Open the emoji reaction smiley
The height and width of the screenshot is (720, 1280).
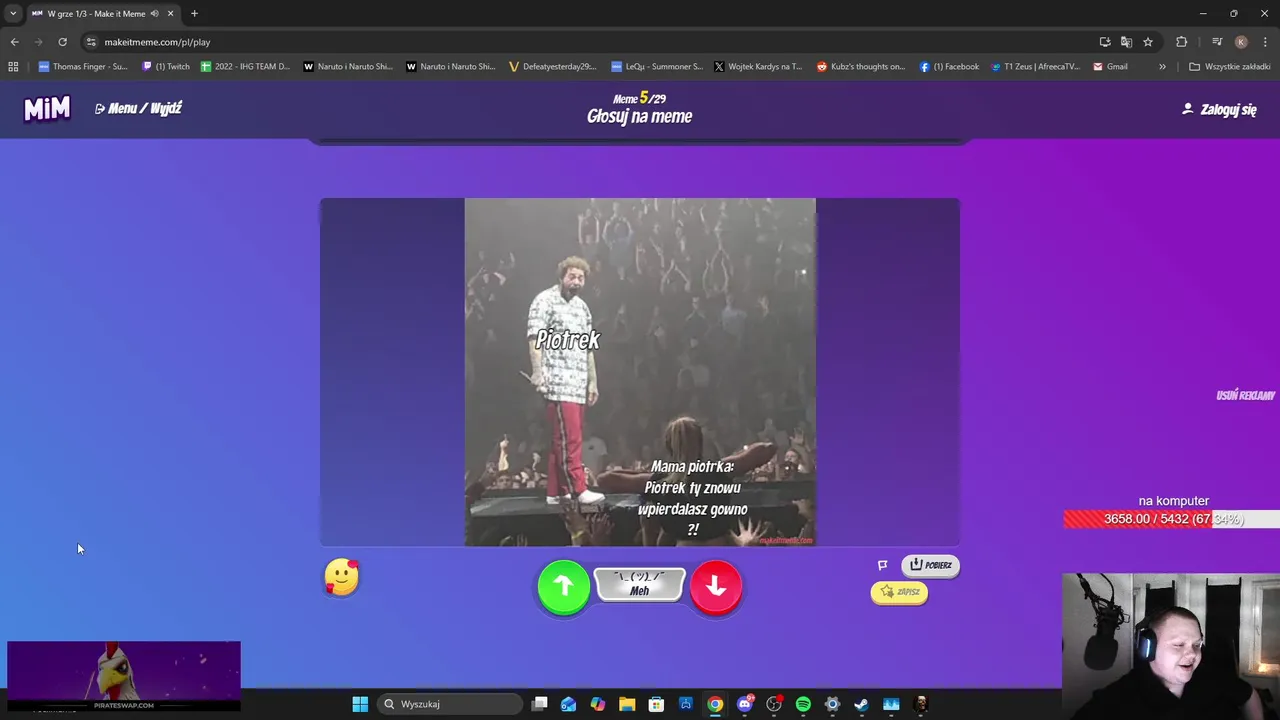[342, 577]
